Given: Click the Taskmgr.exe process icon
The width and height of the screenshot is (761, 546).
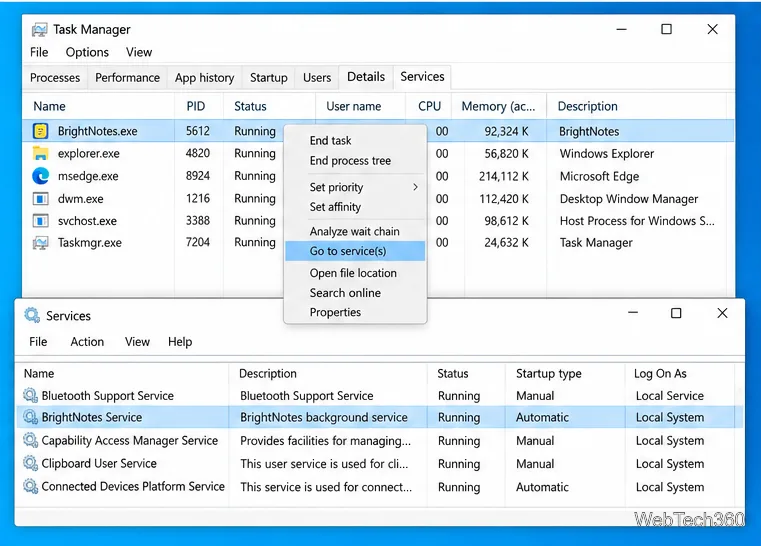Looking at the screenshot, I should click(x=40, y=243).
